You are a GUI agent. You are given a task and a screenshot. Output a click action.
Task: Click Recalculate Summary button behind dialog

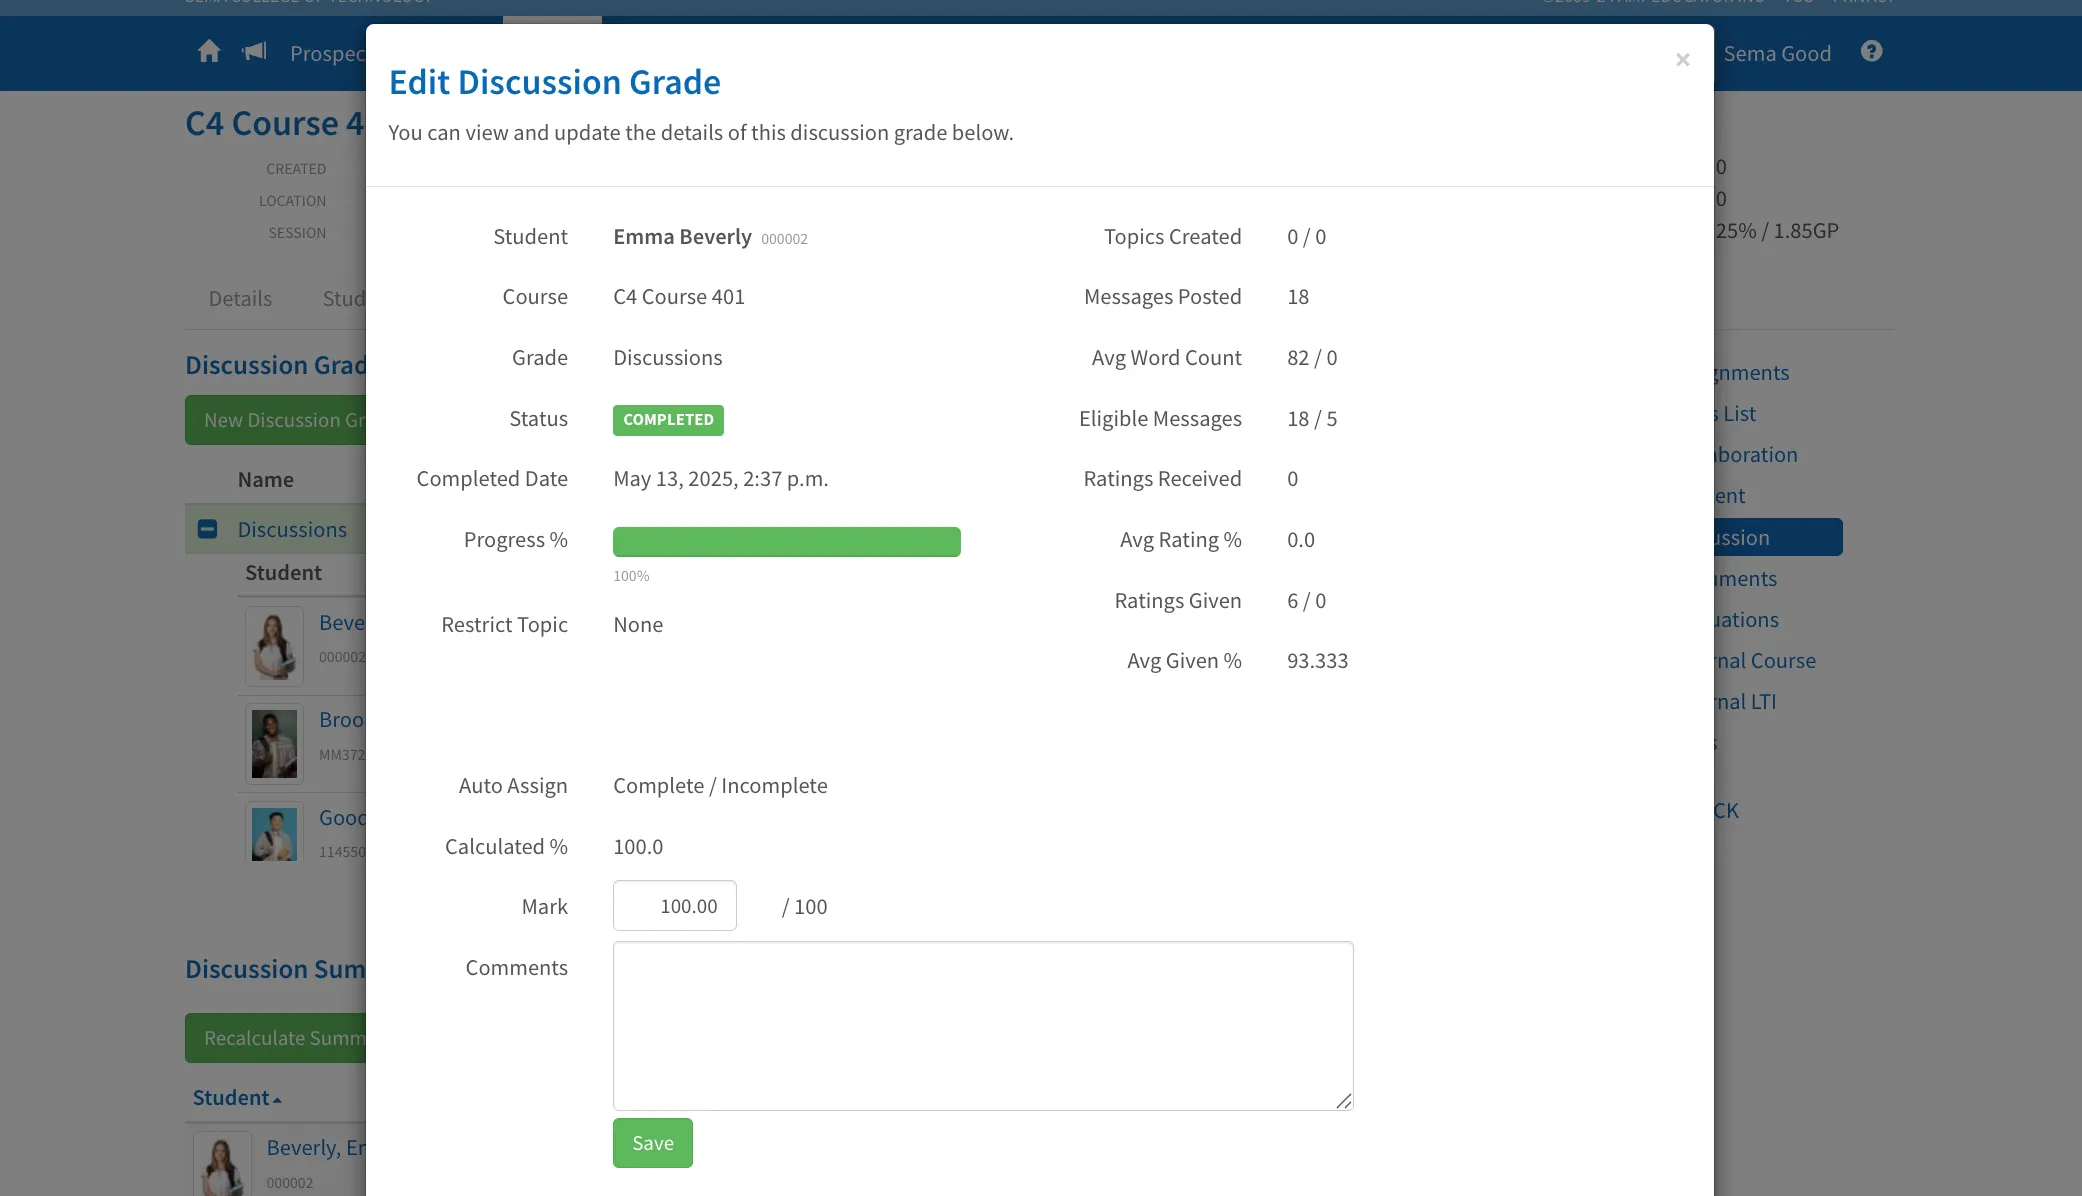pyautogui.click(x=276, y=1038)
